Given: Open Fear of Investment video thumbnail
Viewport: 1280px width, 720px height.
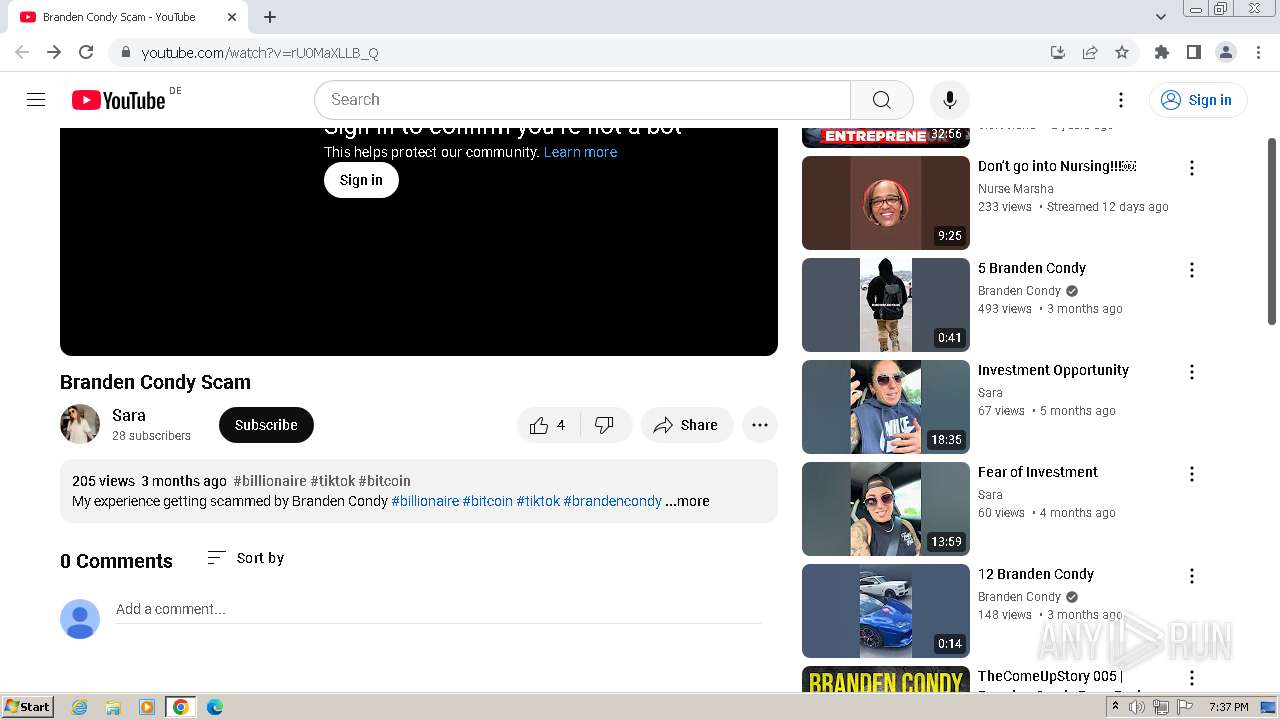Looking at the screenshot, I should 886,509.
